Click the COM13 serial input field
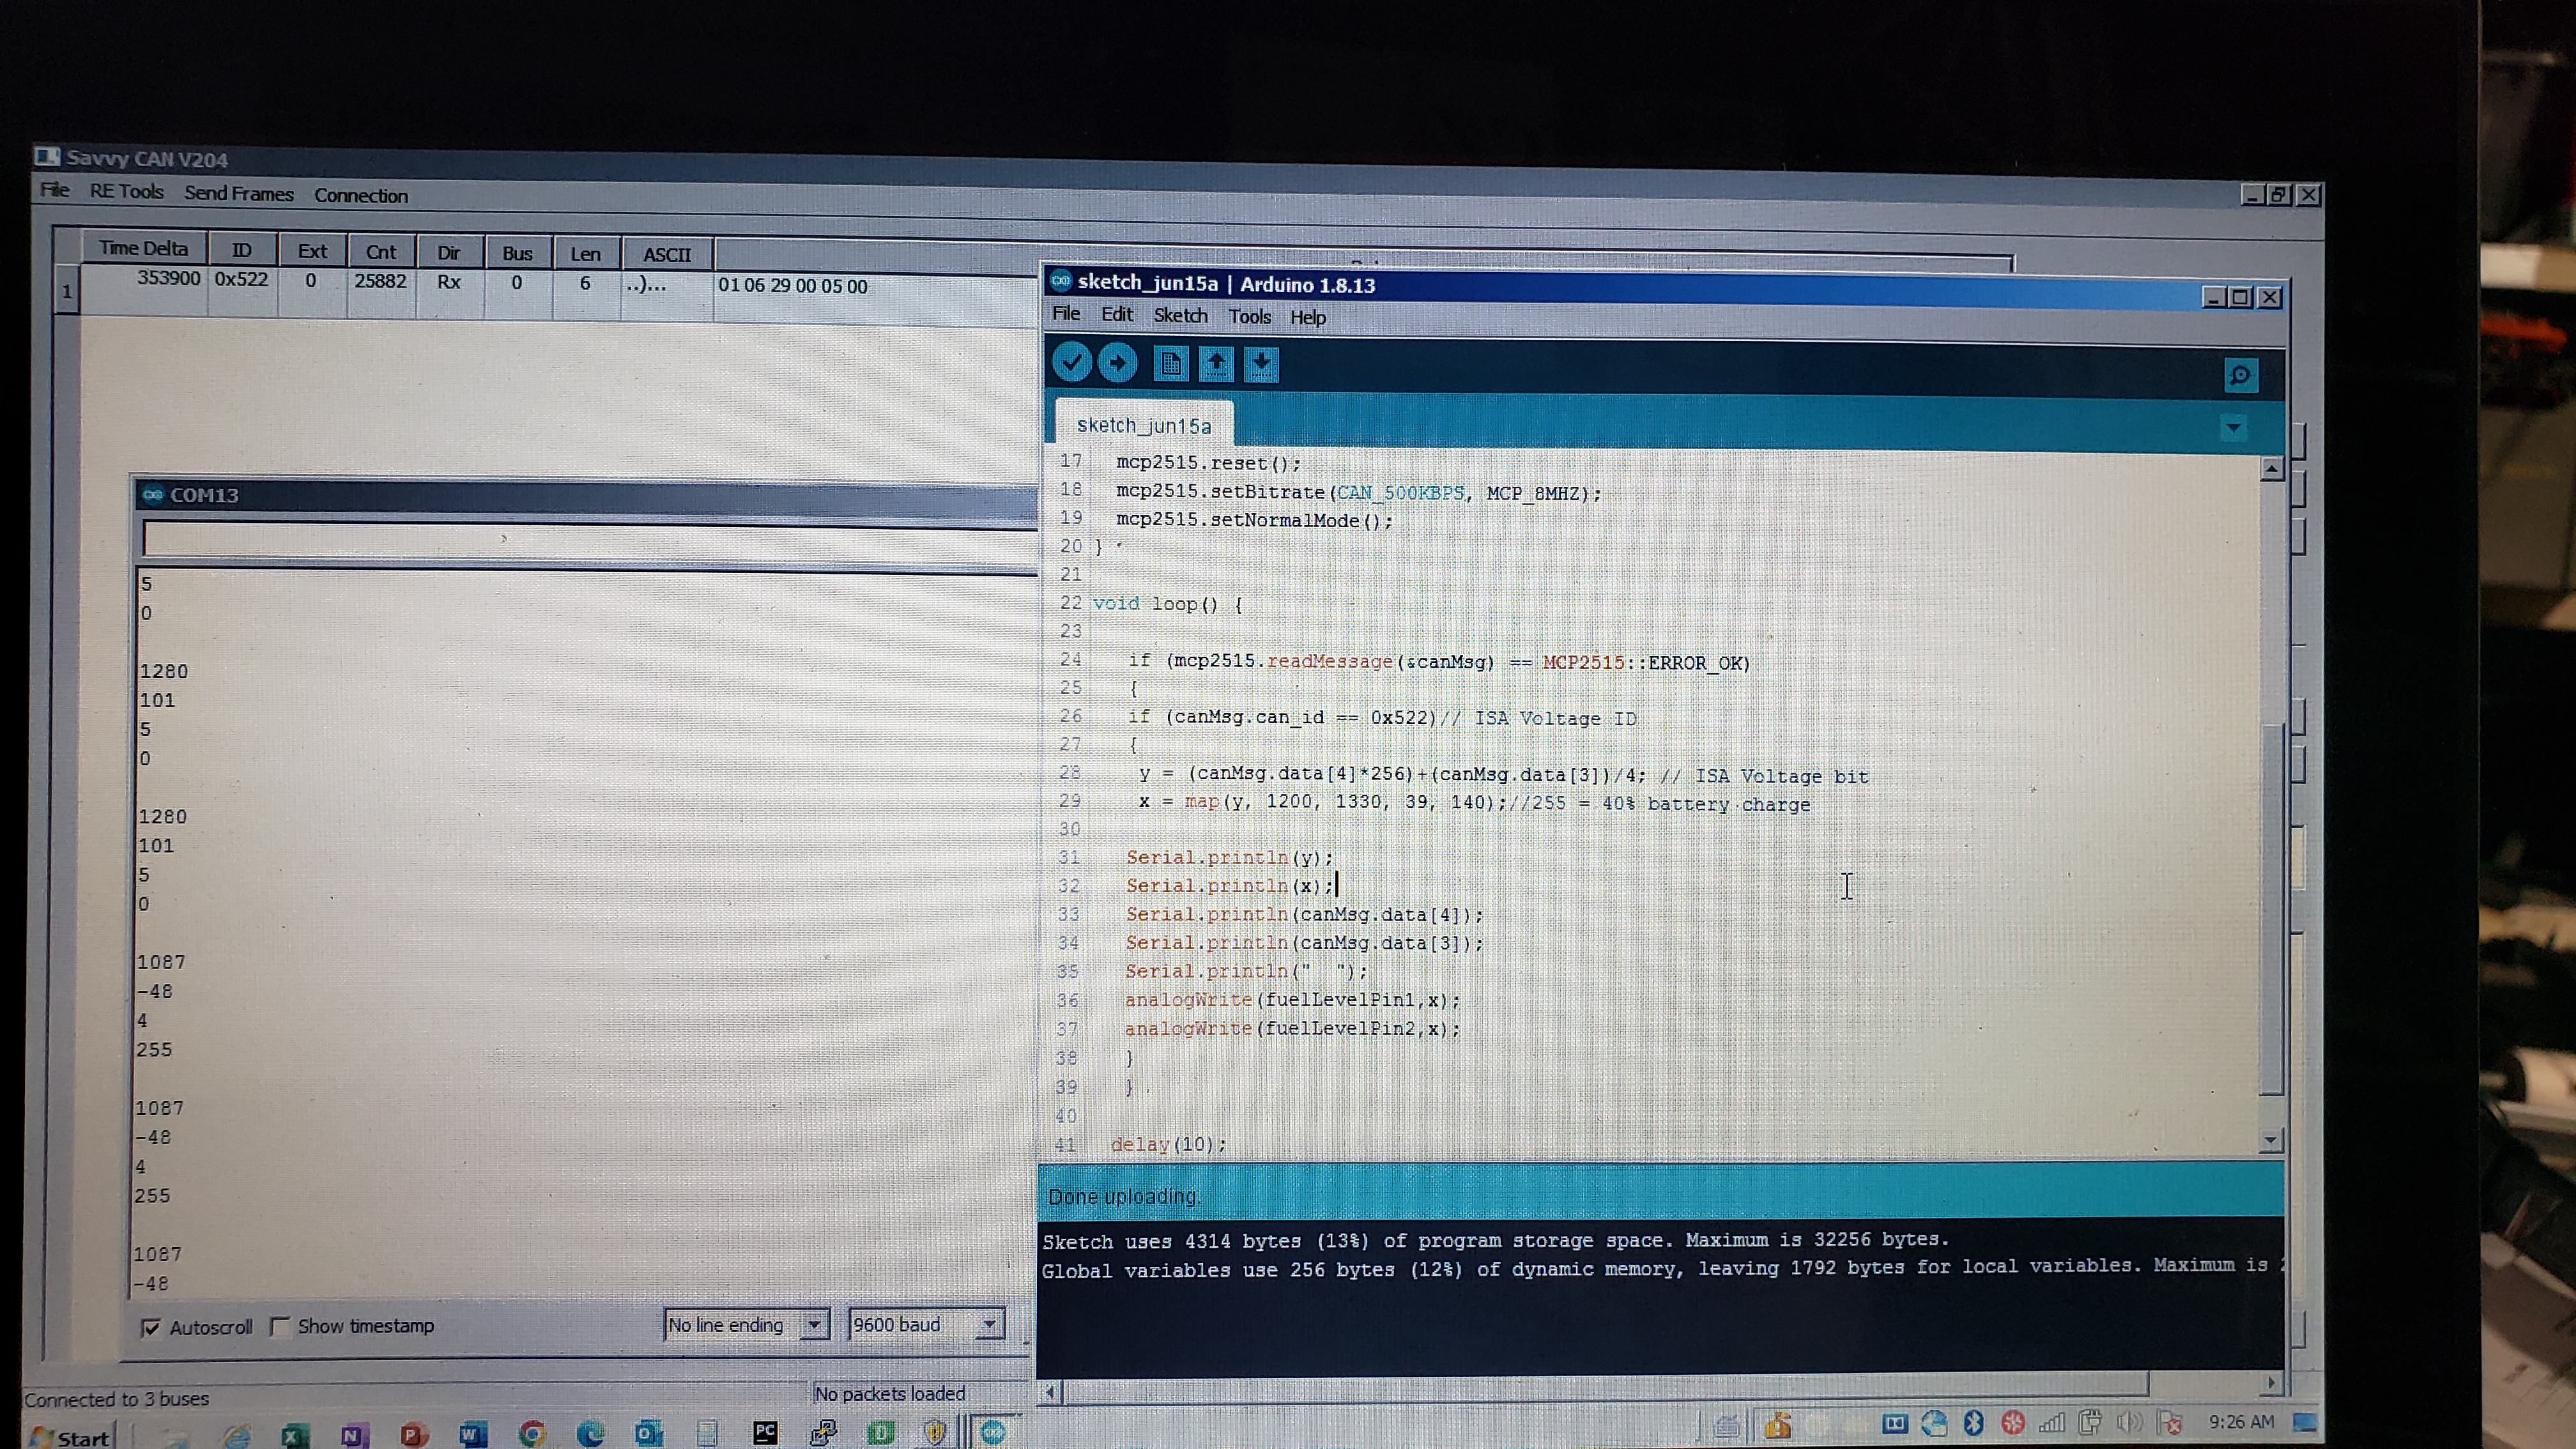Screen dimensions: 2576x1449 pos(590,540)
